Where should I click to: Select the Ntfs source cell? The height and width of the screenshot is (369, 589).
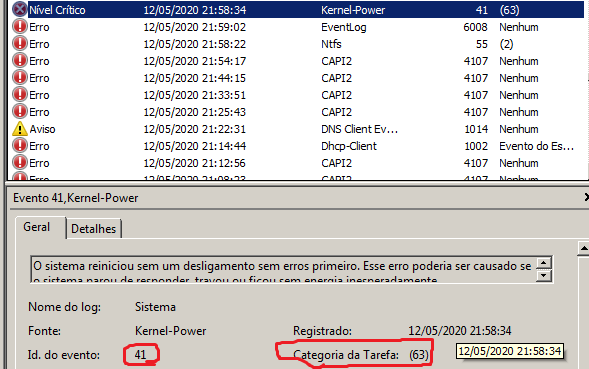pyautogui.click(x=331, y=44)
